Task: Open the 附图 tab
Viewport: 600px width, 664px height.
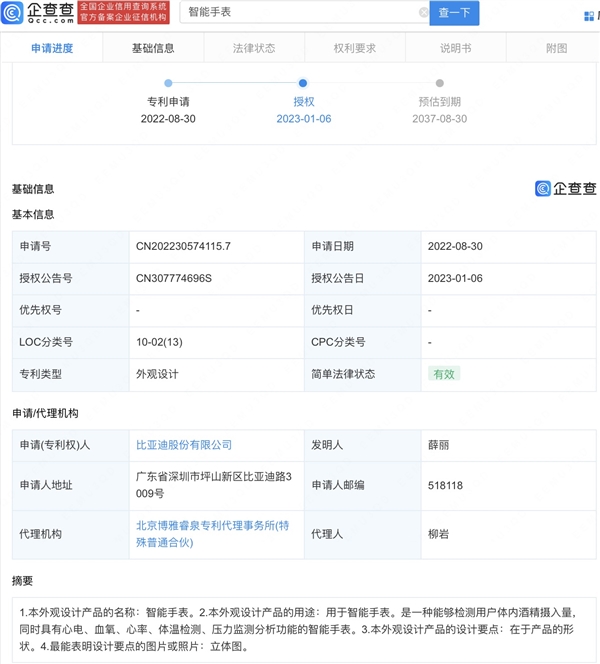Action: click(x=556, y=48)
